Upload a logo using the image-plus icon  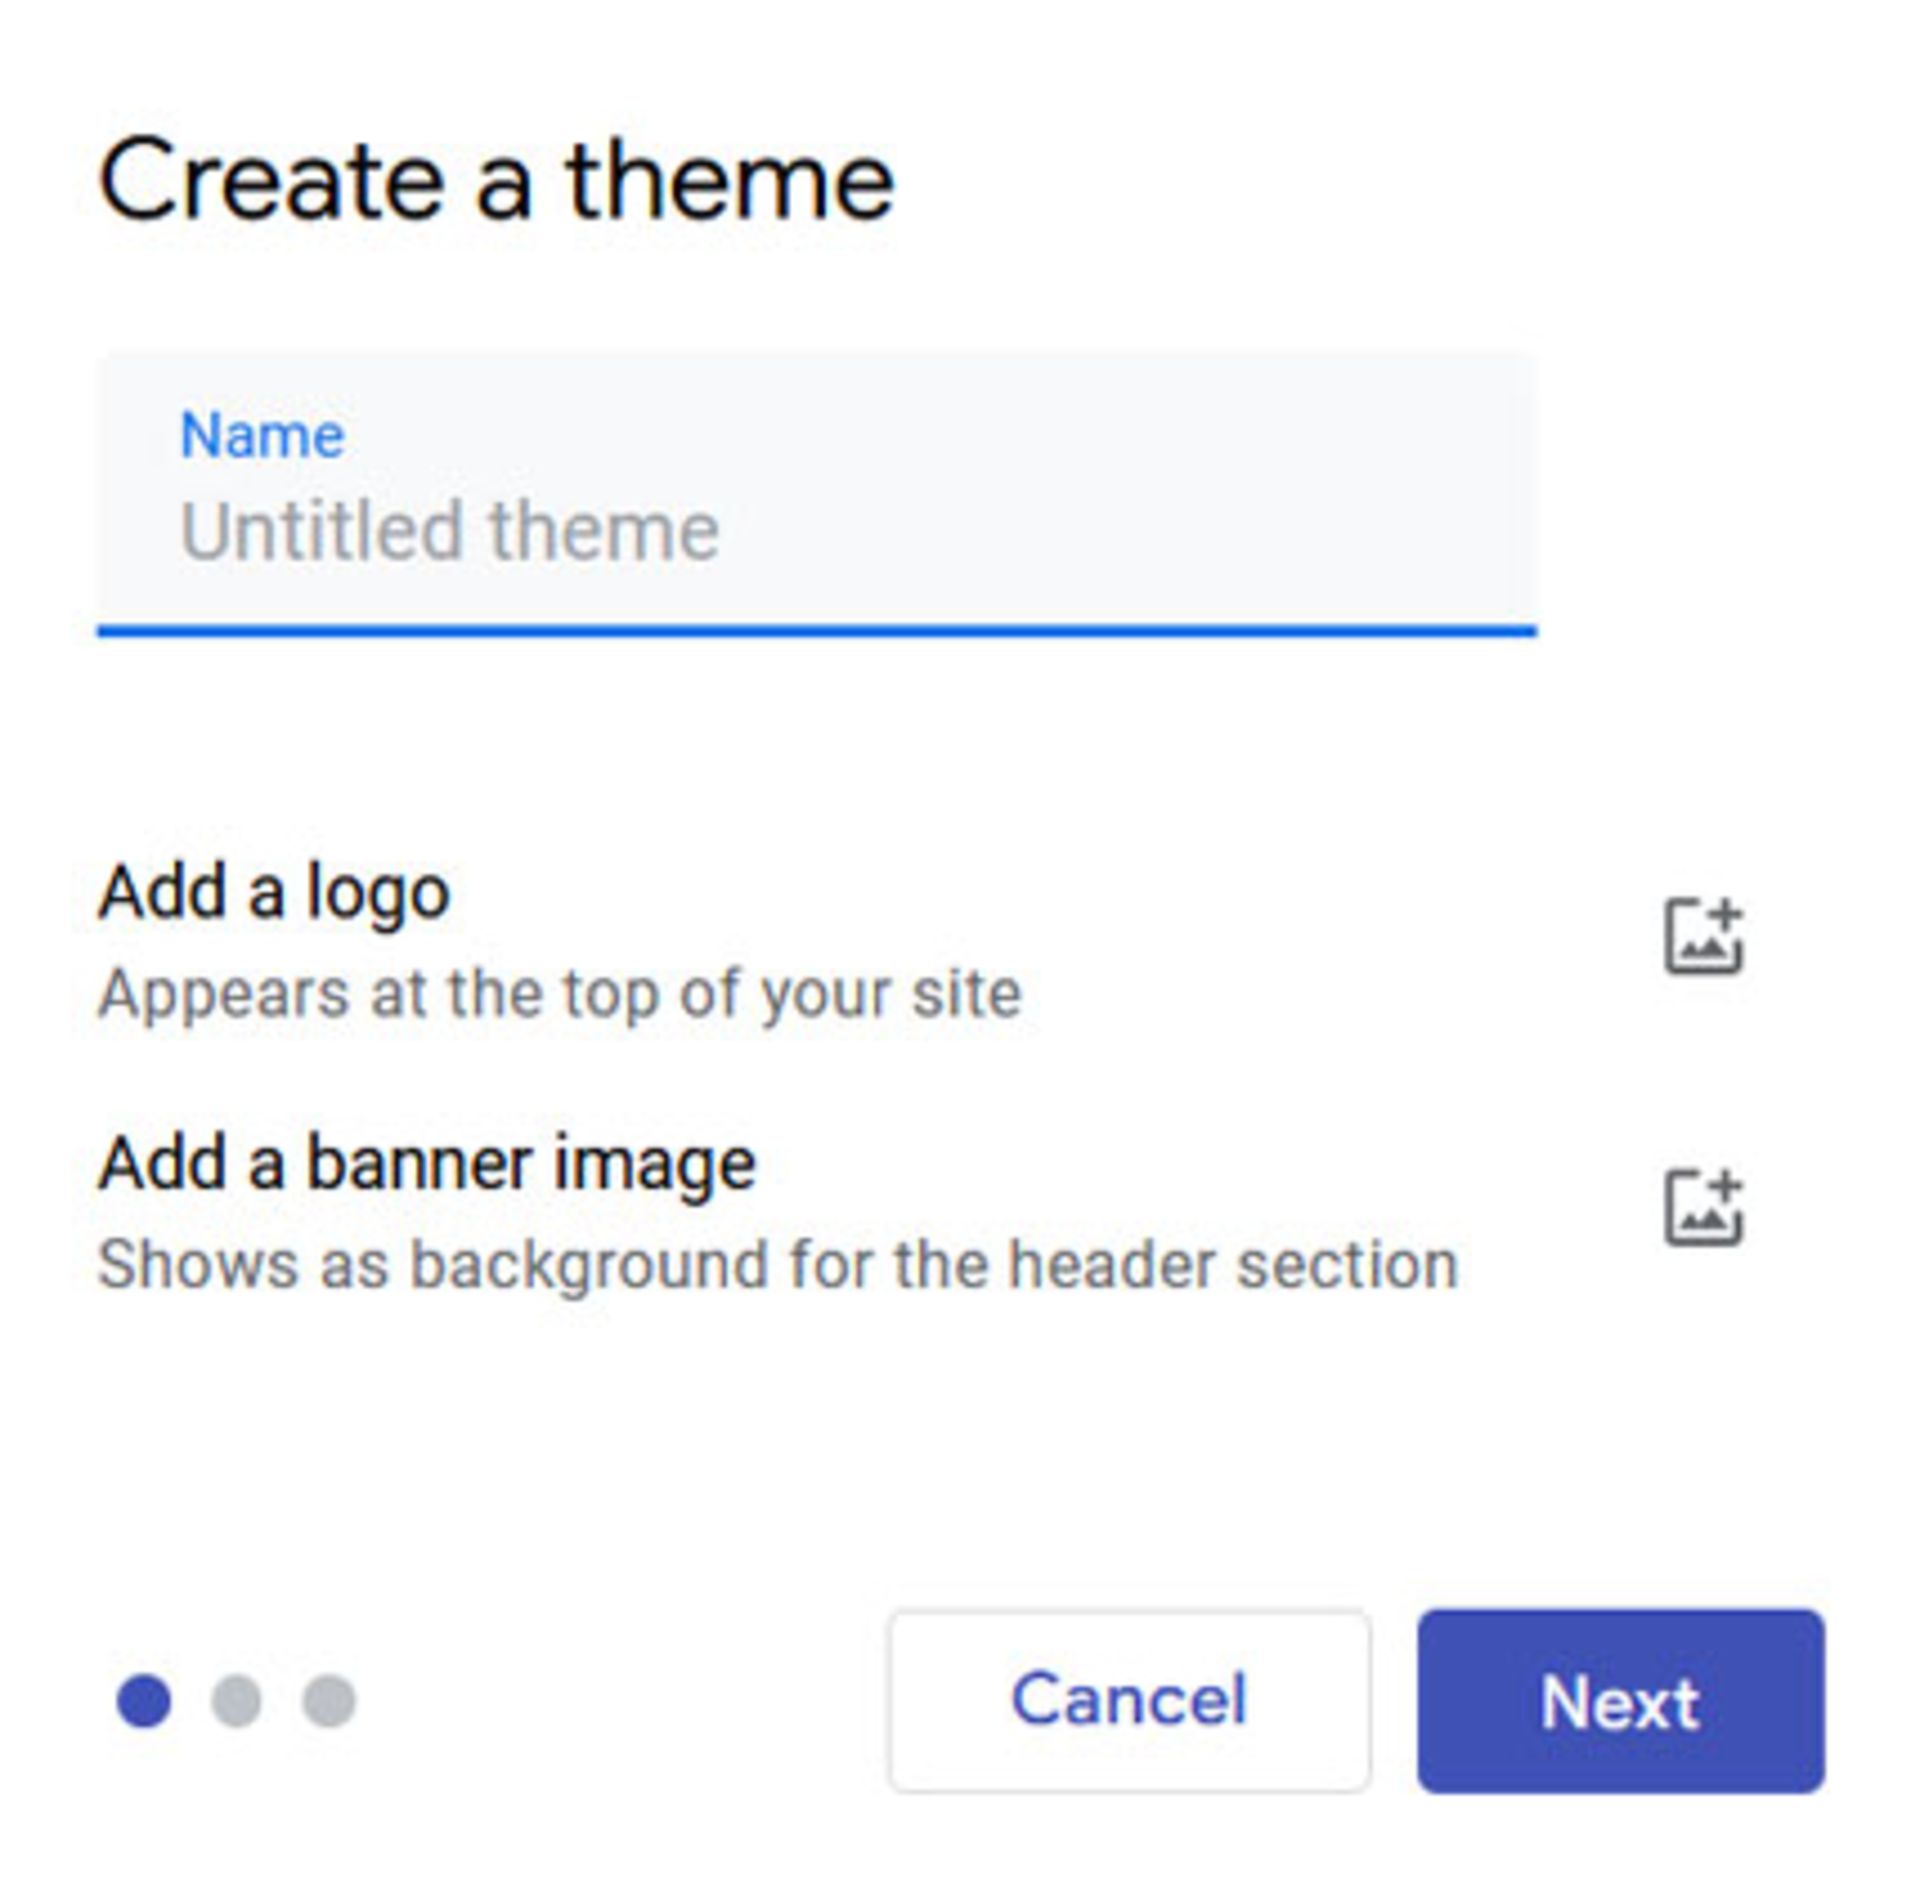1703,935
